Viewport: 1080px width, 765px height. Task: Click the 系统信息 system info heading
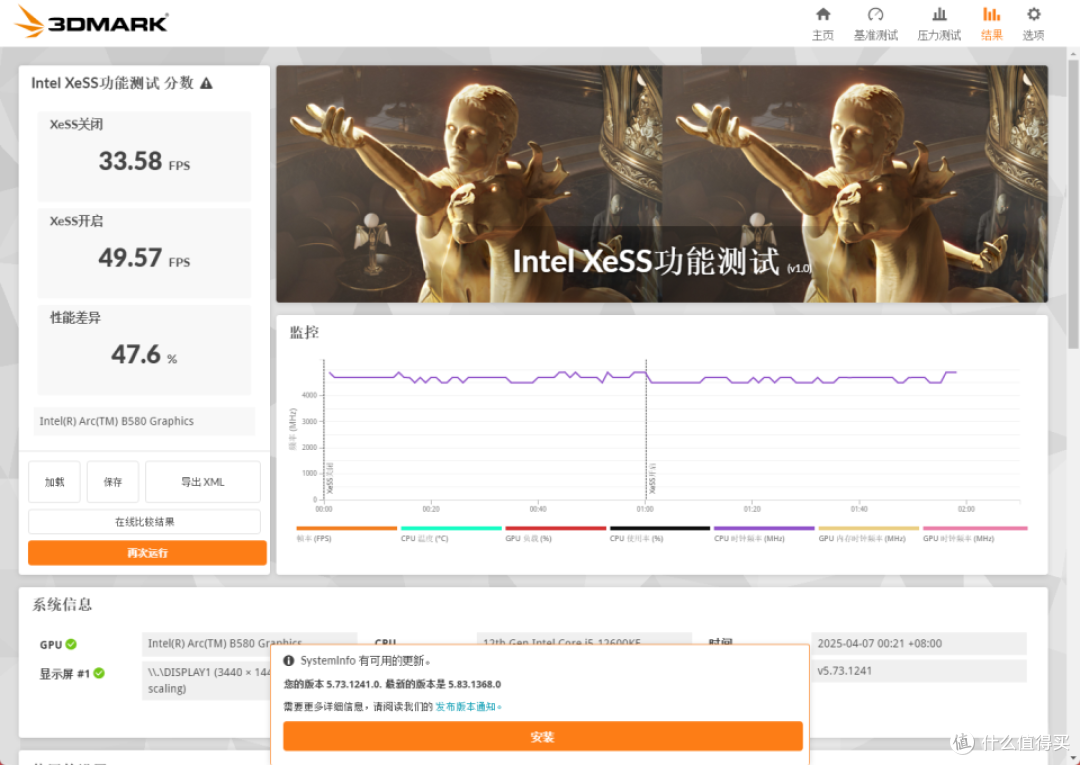pos(62,605)
